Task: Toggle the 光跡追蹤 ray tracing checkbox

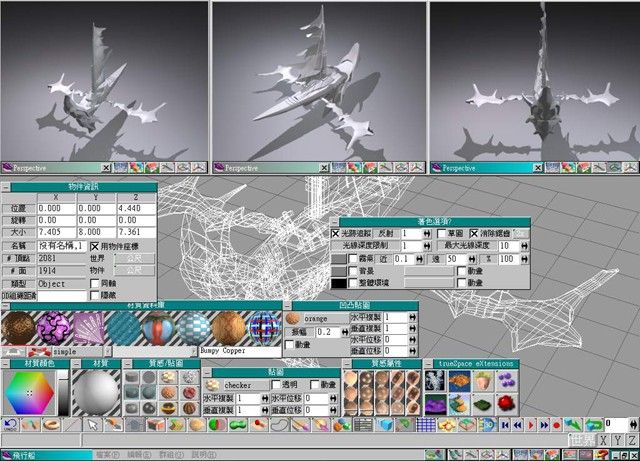Action: [x=336, y=233]
